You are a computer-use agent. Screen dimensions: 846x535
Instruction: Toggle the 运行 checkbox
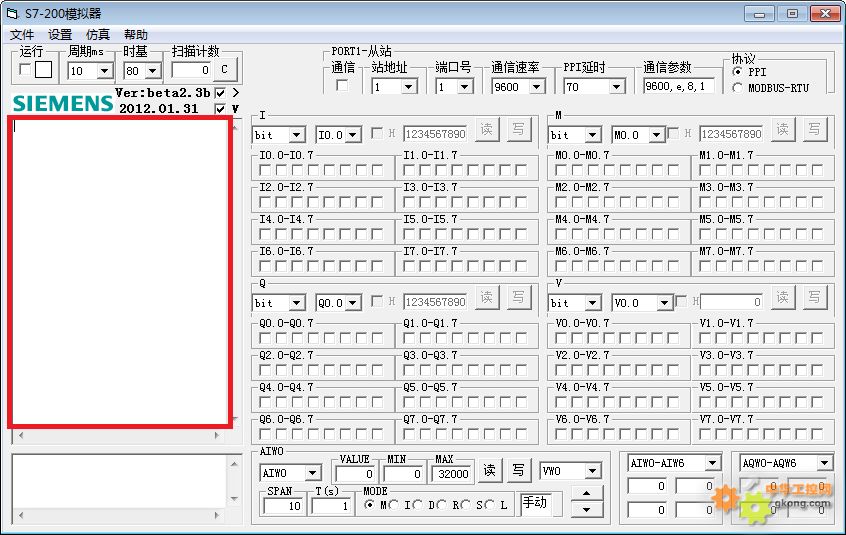point(25,69)
